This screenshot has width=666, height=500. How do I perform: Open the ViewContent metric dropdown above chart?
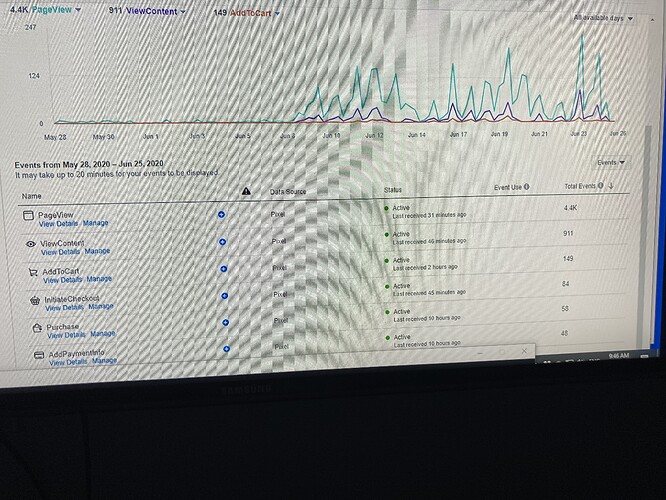point(183,11)
